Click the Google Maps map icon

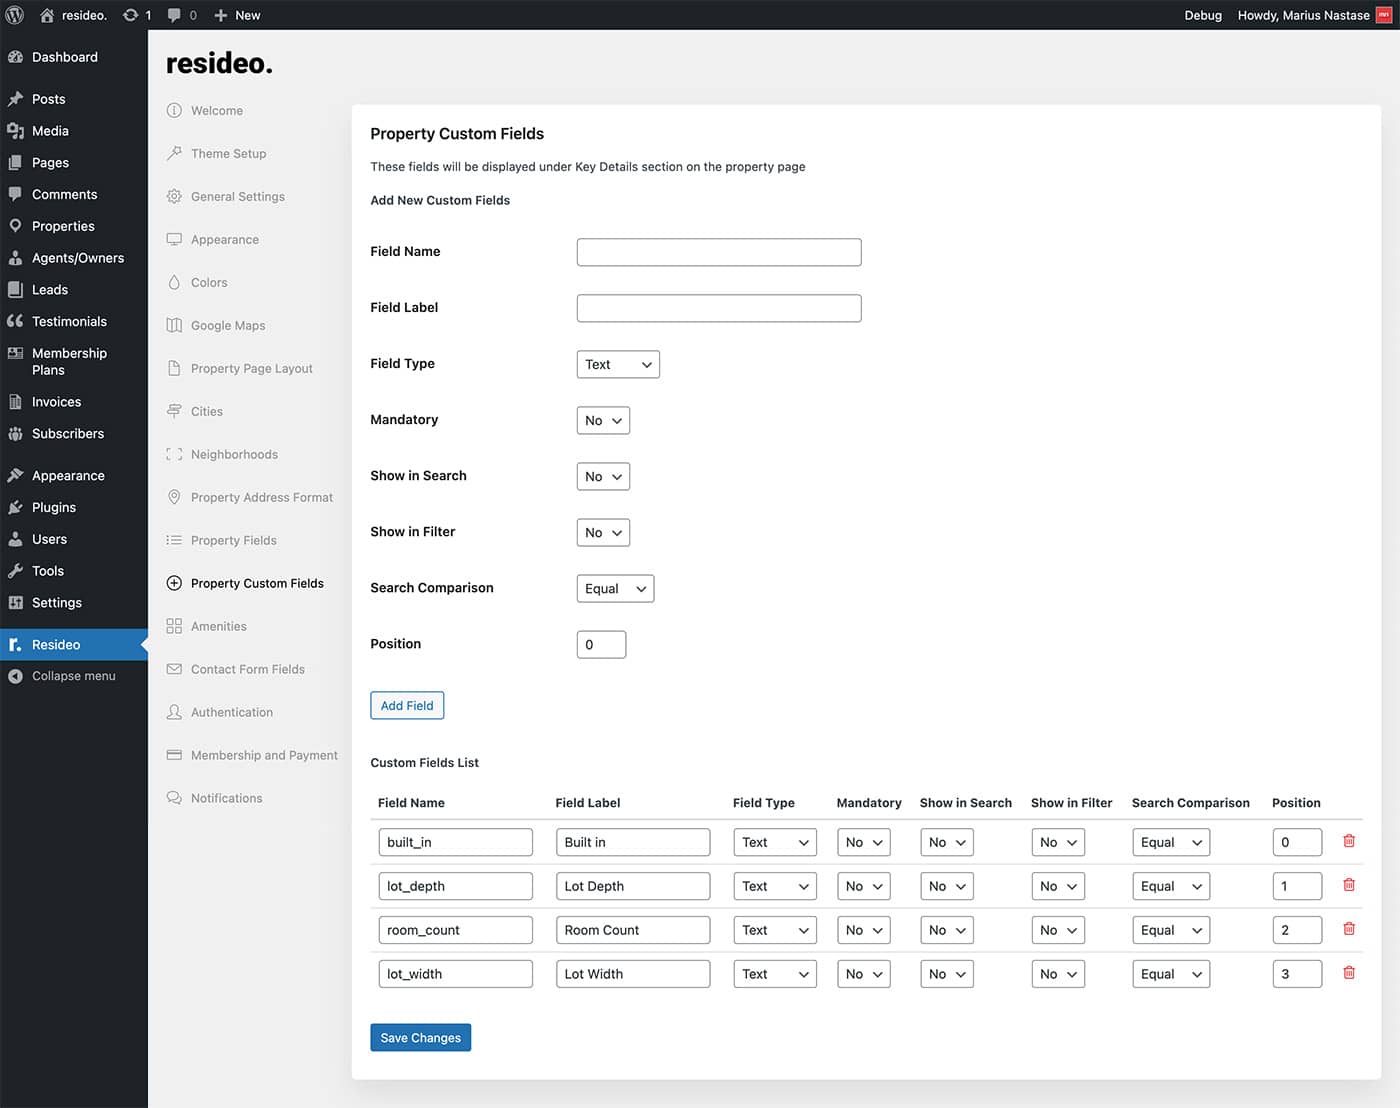pyautogui.click(x=174, y=326)
